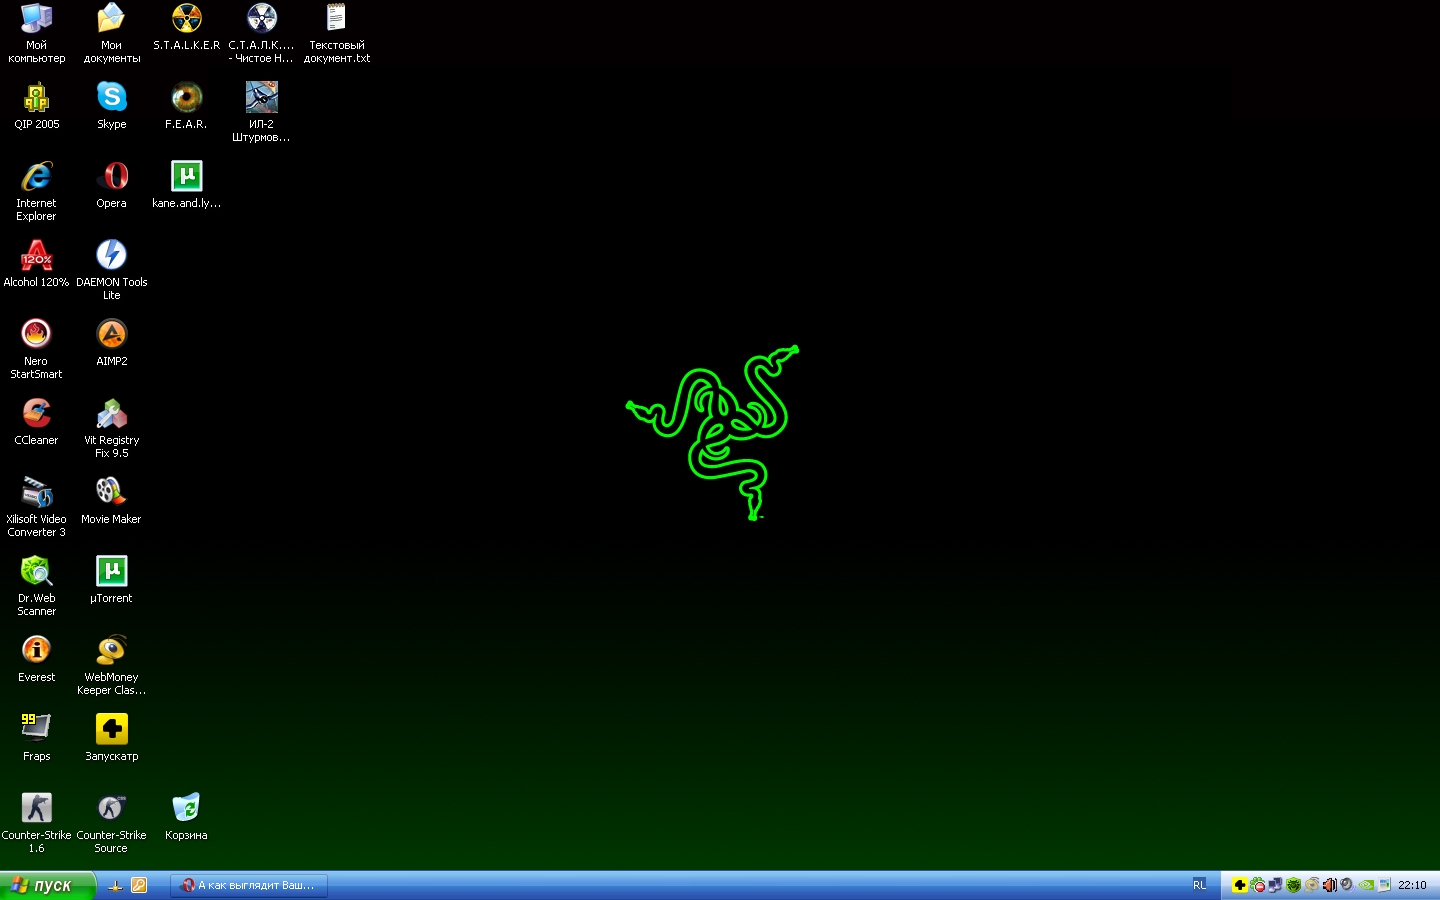Open the пуск Start menu

(x=46, y=885)
